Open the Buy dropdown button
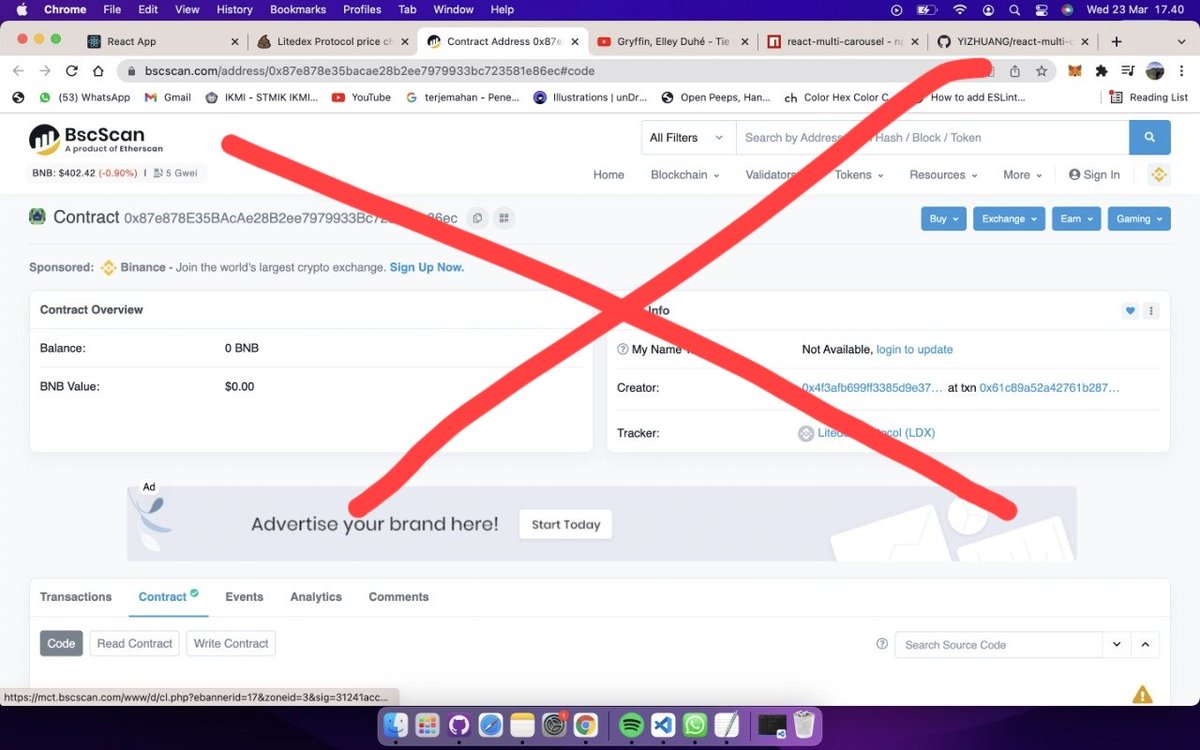This screenshot has height=750, width=1200. tap(944, 219)
